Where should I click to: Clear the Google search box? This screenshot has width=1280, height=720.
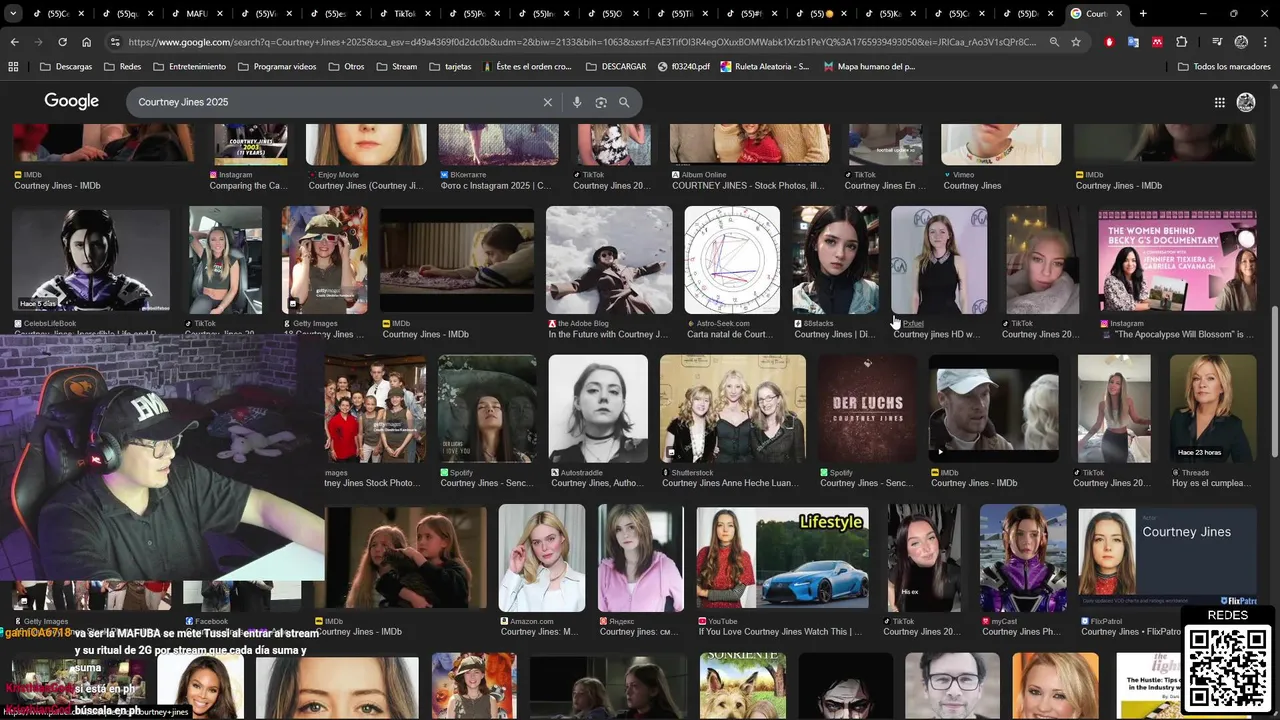coord(547,102)
